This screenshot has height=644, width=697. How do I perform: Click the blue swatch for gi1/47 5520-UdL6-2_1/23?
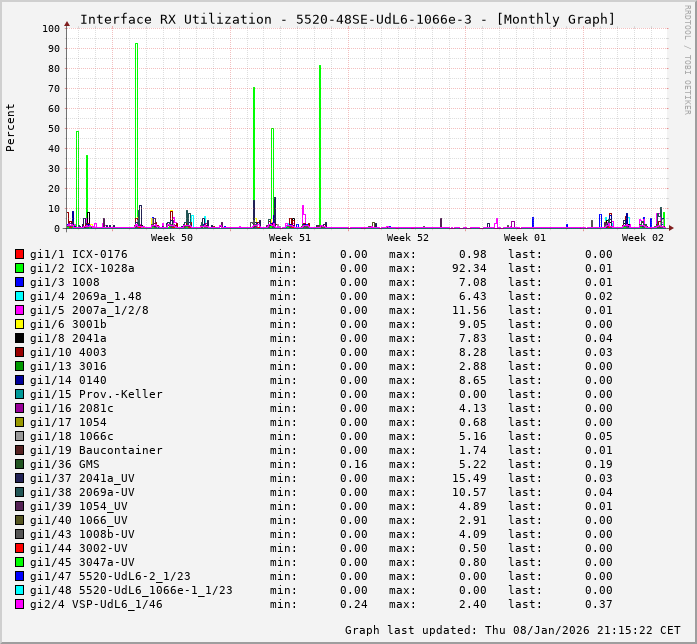click(x=19, y=576)
